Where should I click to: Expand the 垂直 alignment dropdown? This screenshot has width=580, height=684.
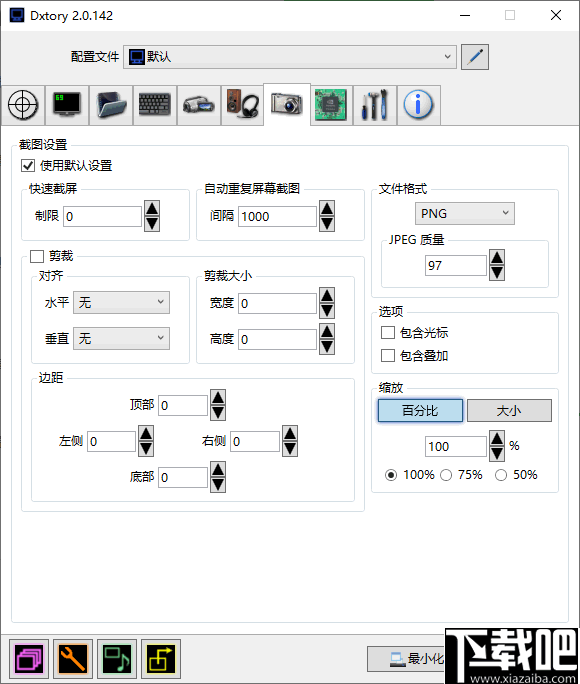(121, 338)
